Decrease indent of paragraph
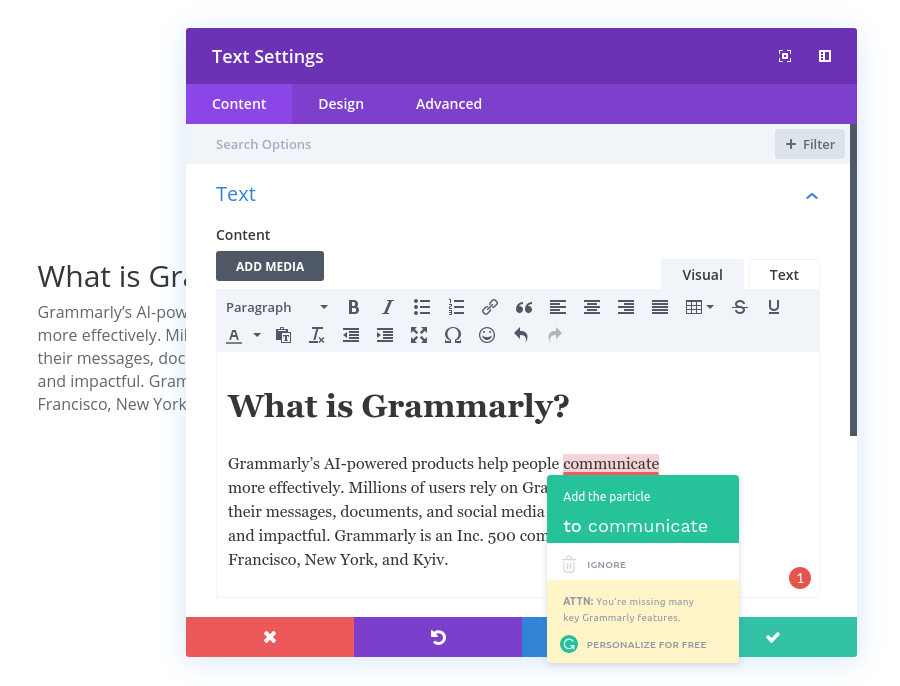The height and width of the screenshot is (686, 900). (351, 335)
